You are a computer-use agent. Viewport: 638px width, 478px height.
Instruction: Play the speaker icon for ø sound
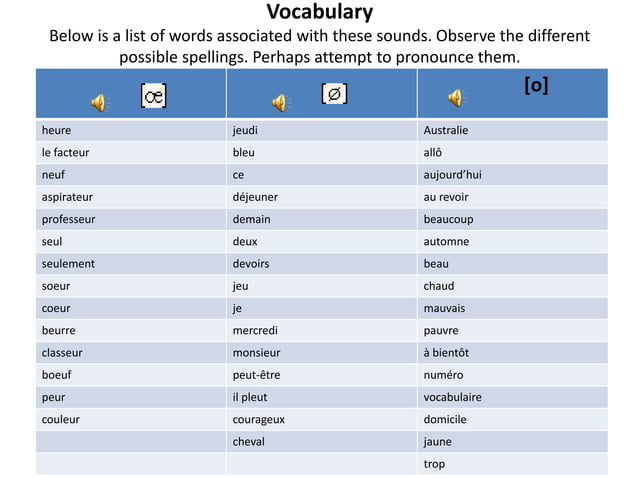[x=279, y=103]
